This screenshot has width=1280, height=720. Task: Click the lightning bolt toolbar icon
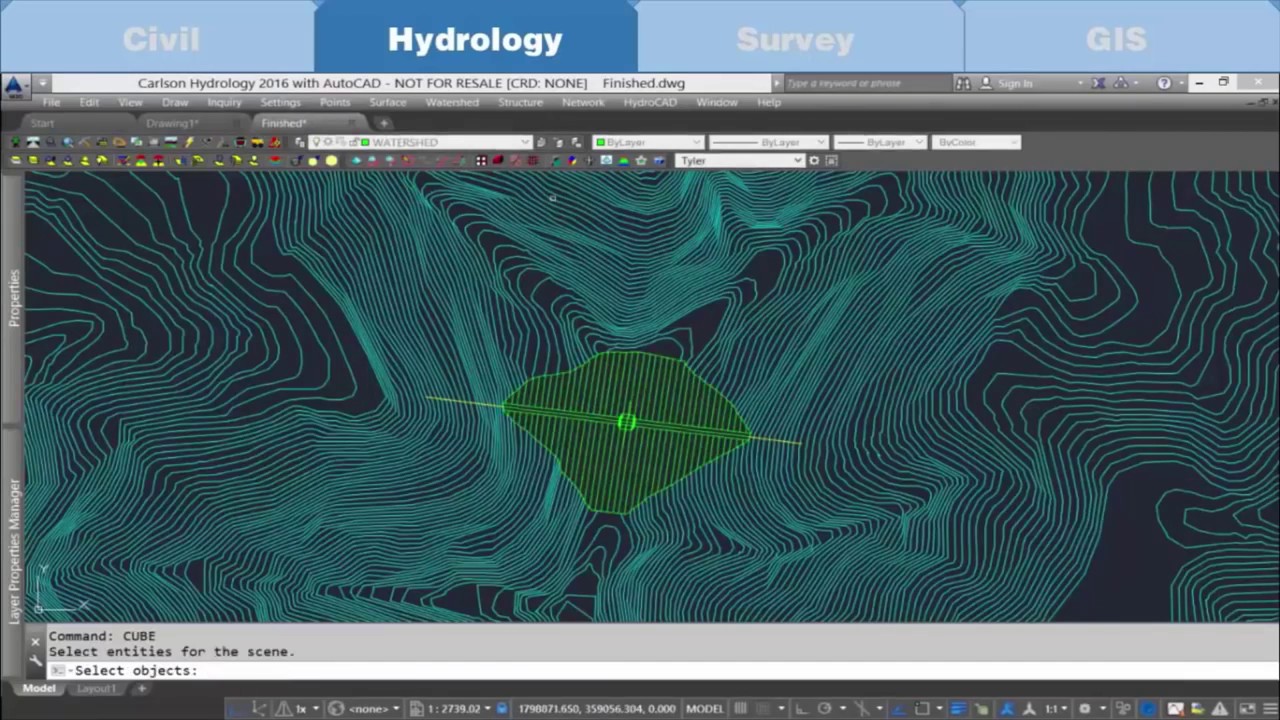(x=188, y=142)
